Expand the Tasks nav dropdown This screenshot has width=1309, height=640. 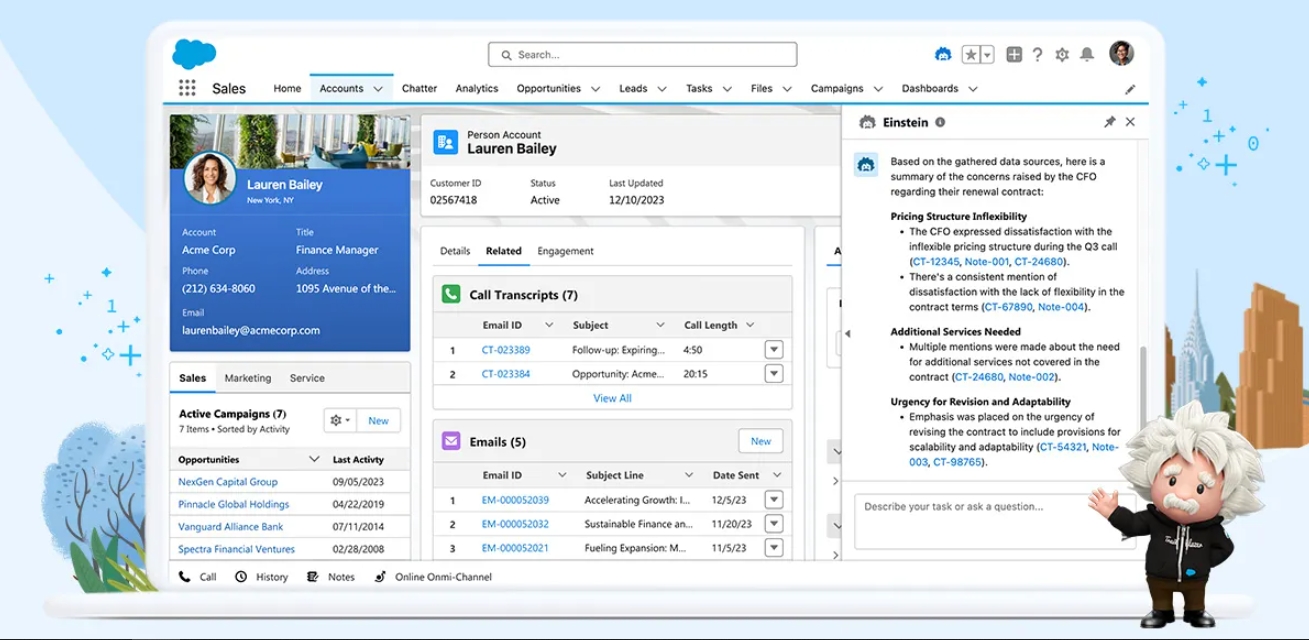click(x=727, y=89)
